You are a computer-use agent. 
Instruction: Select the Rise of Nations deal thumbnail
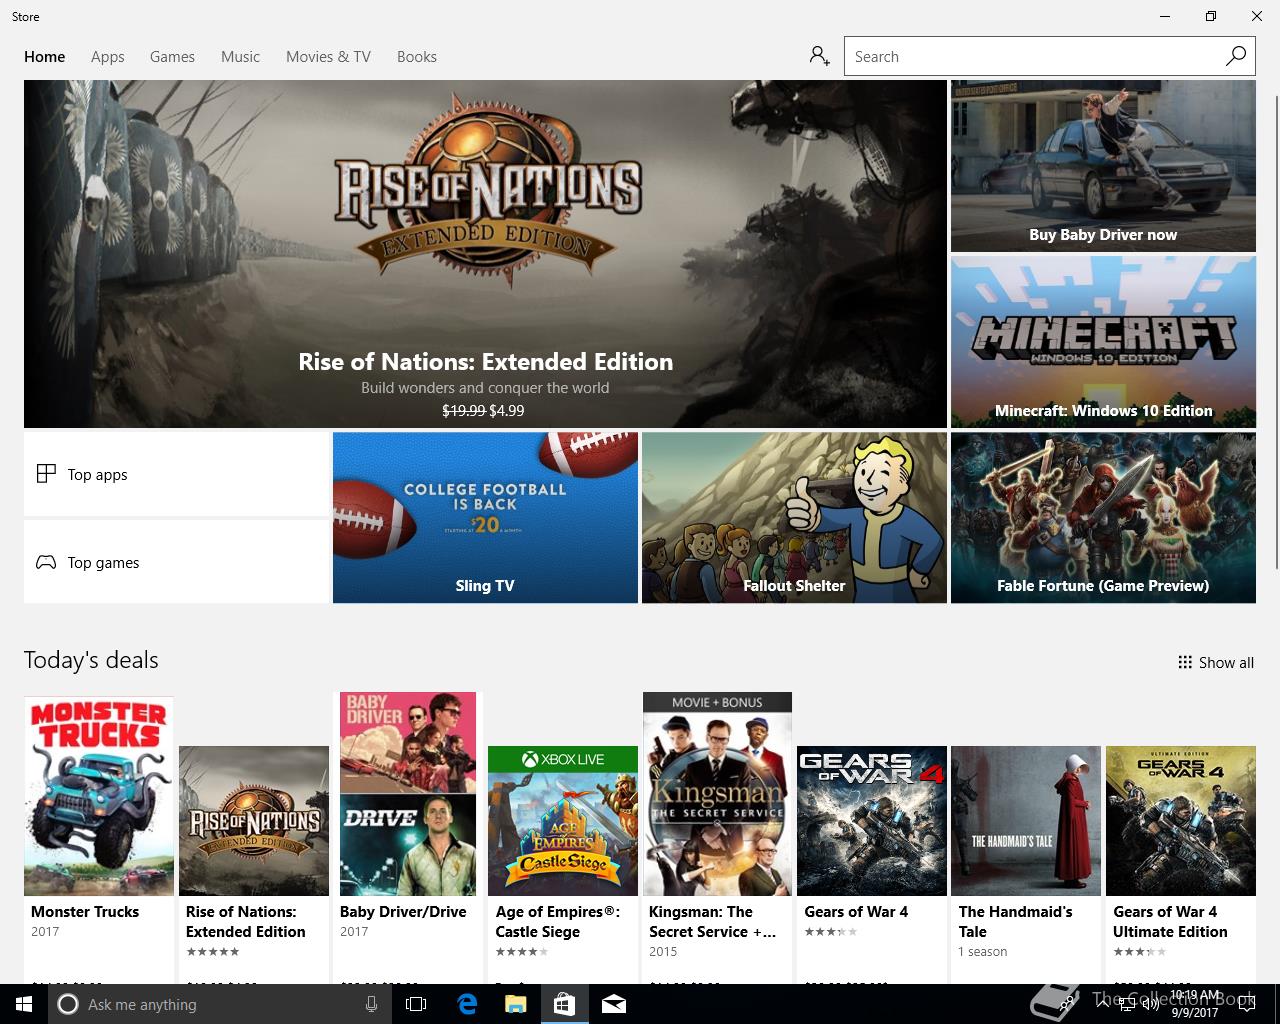[x=254, y=821]
